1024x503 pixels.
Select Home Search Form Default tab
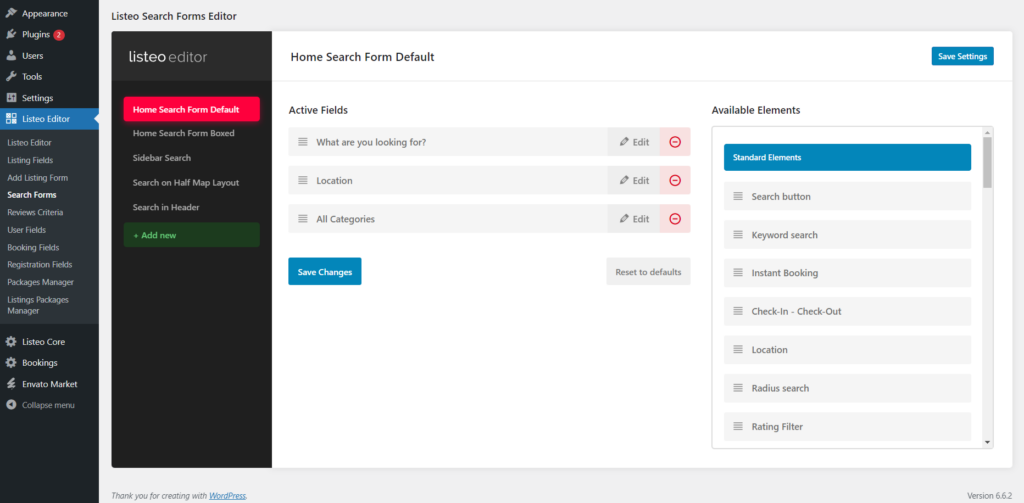pyautogui.click(x=191, y=109)
